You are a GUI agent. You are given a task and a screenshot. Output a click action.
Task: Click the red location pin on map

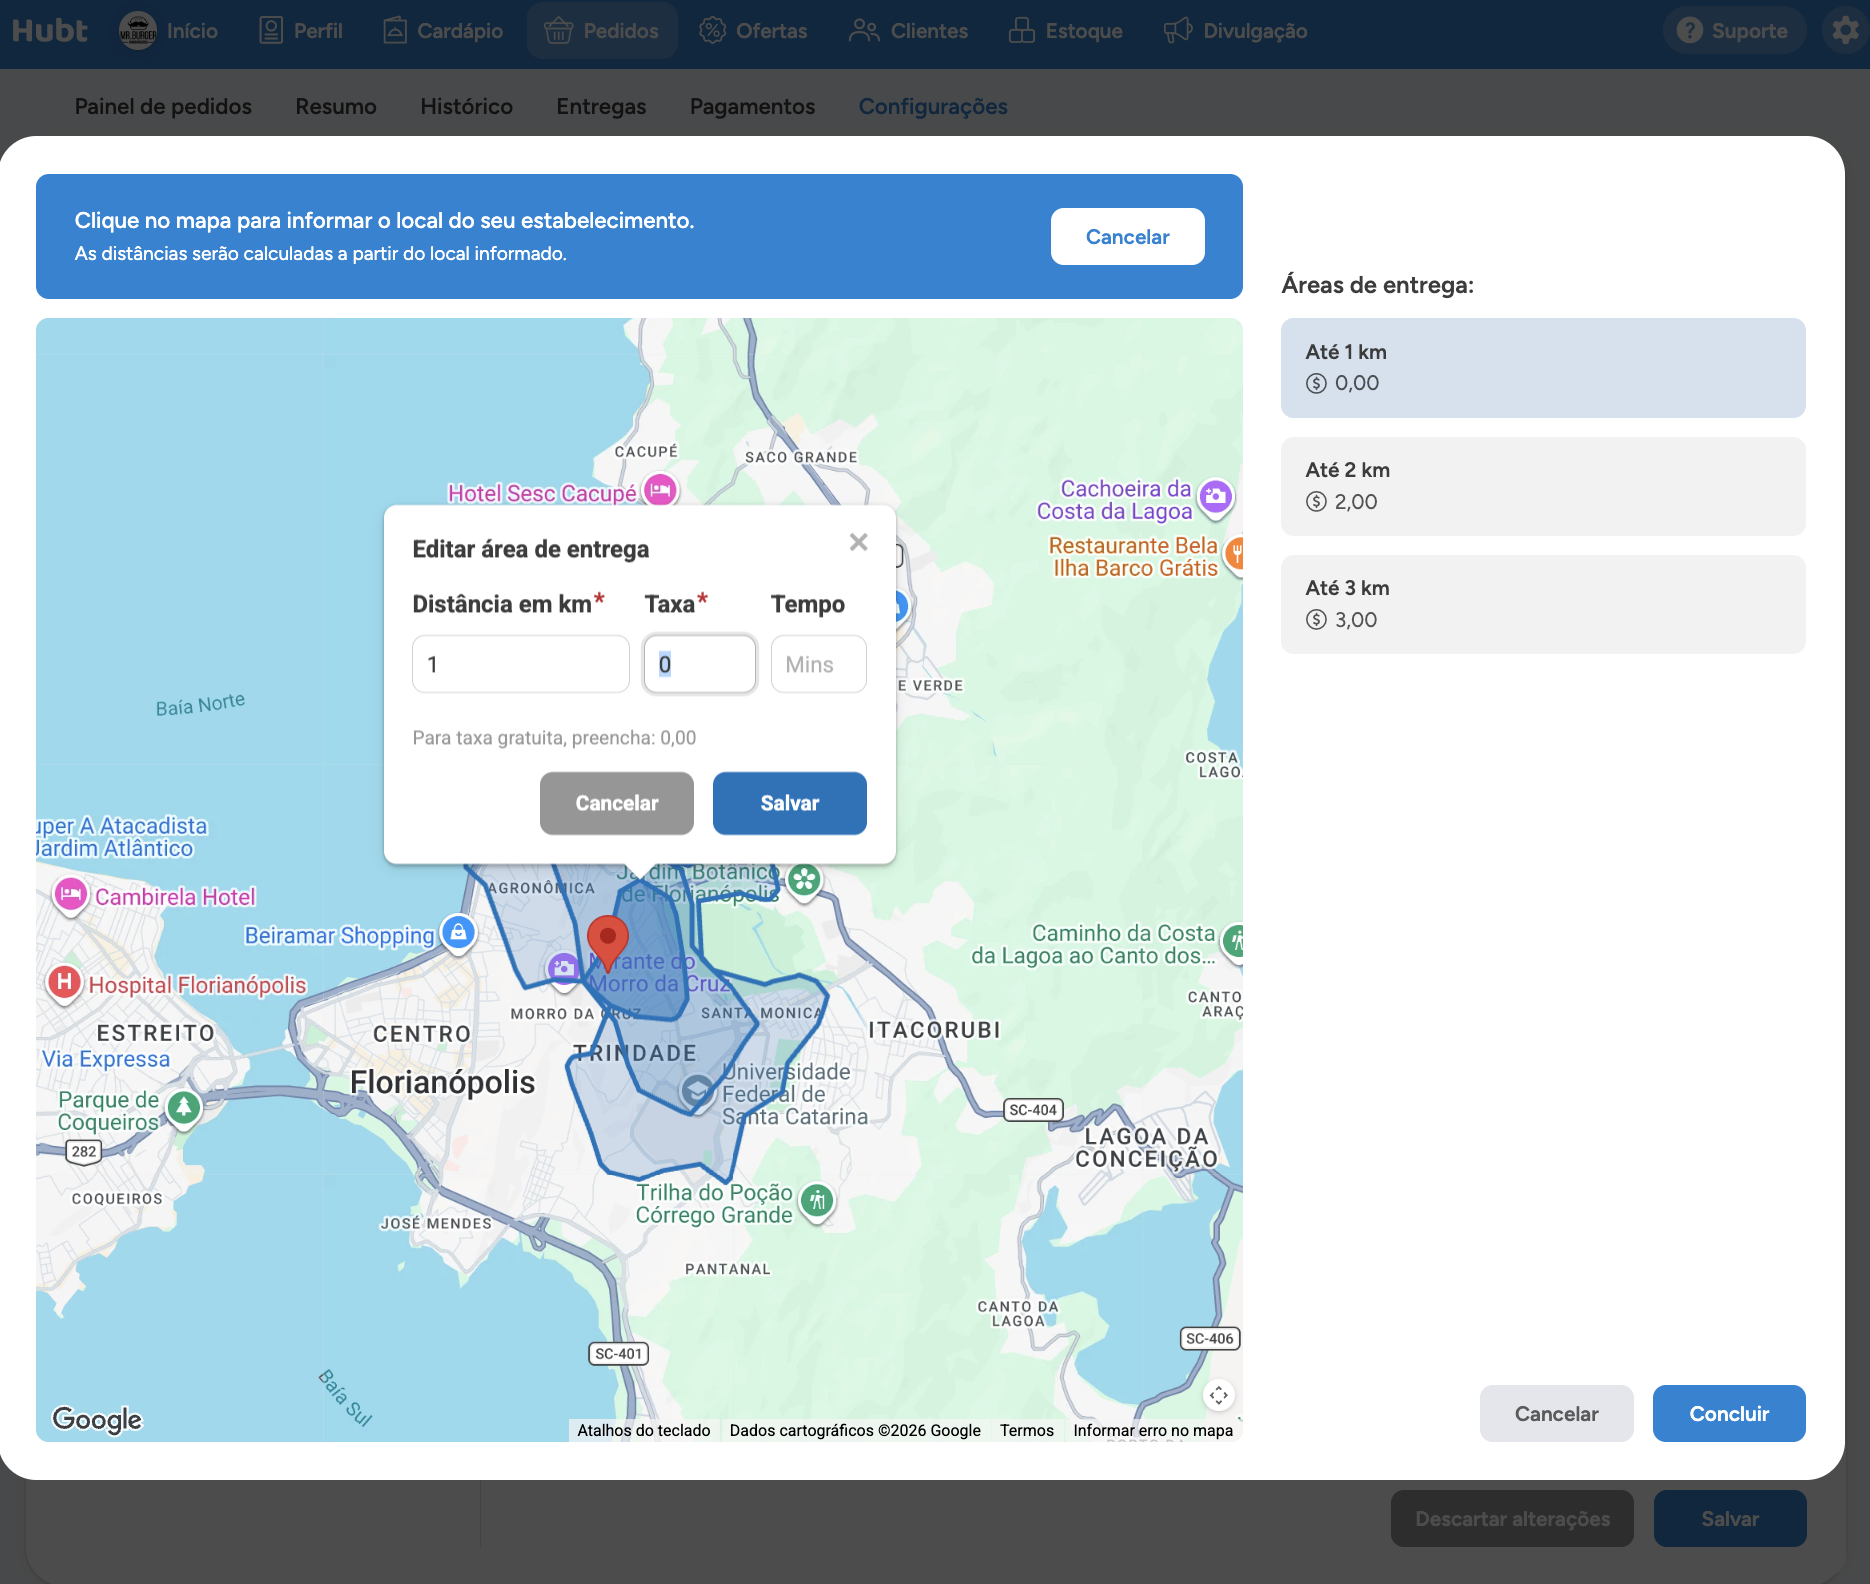pyautogui.click(x=607, y=941)
